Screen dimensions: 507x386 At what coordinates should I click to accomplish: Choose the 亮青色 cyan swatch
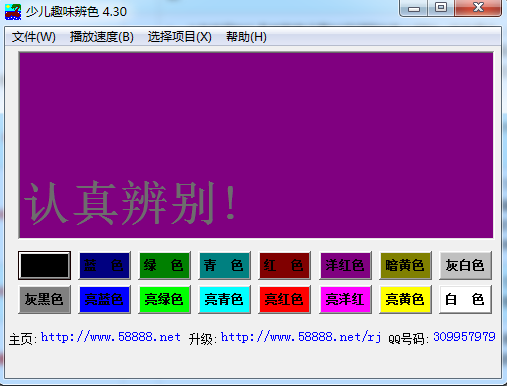[224, 299]
